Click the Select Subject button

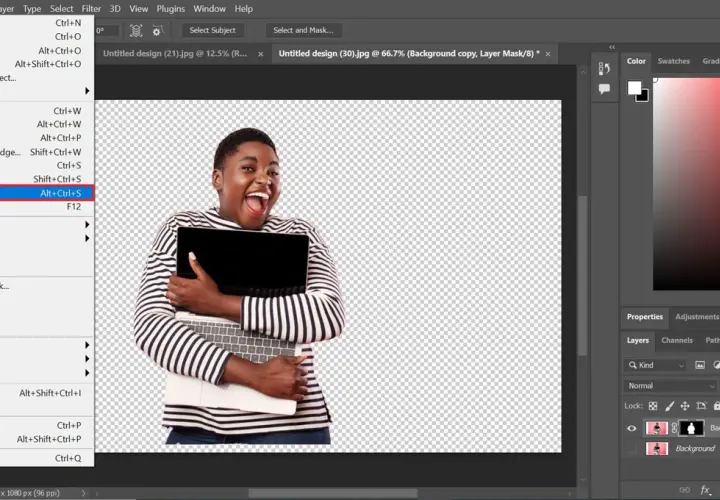coord(212,30)
